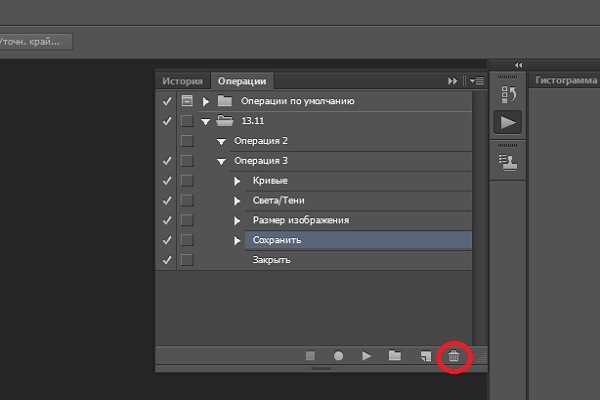Toggle checkmark for the Закрыть step
Viewport: 600px width, 400px height.
point(166,260)
